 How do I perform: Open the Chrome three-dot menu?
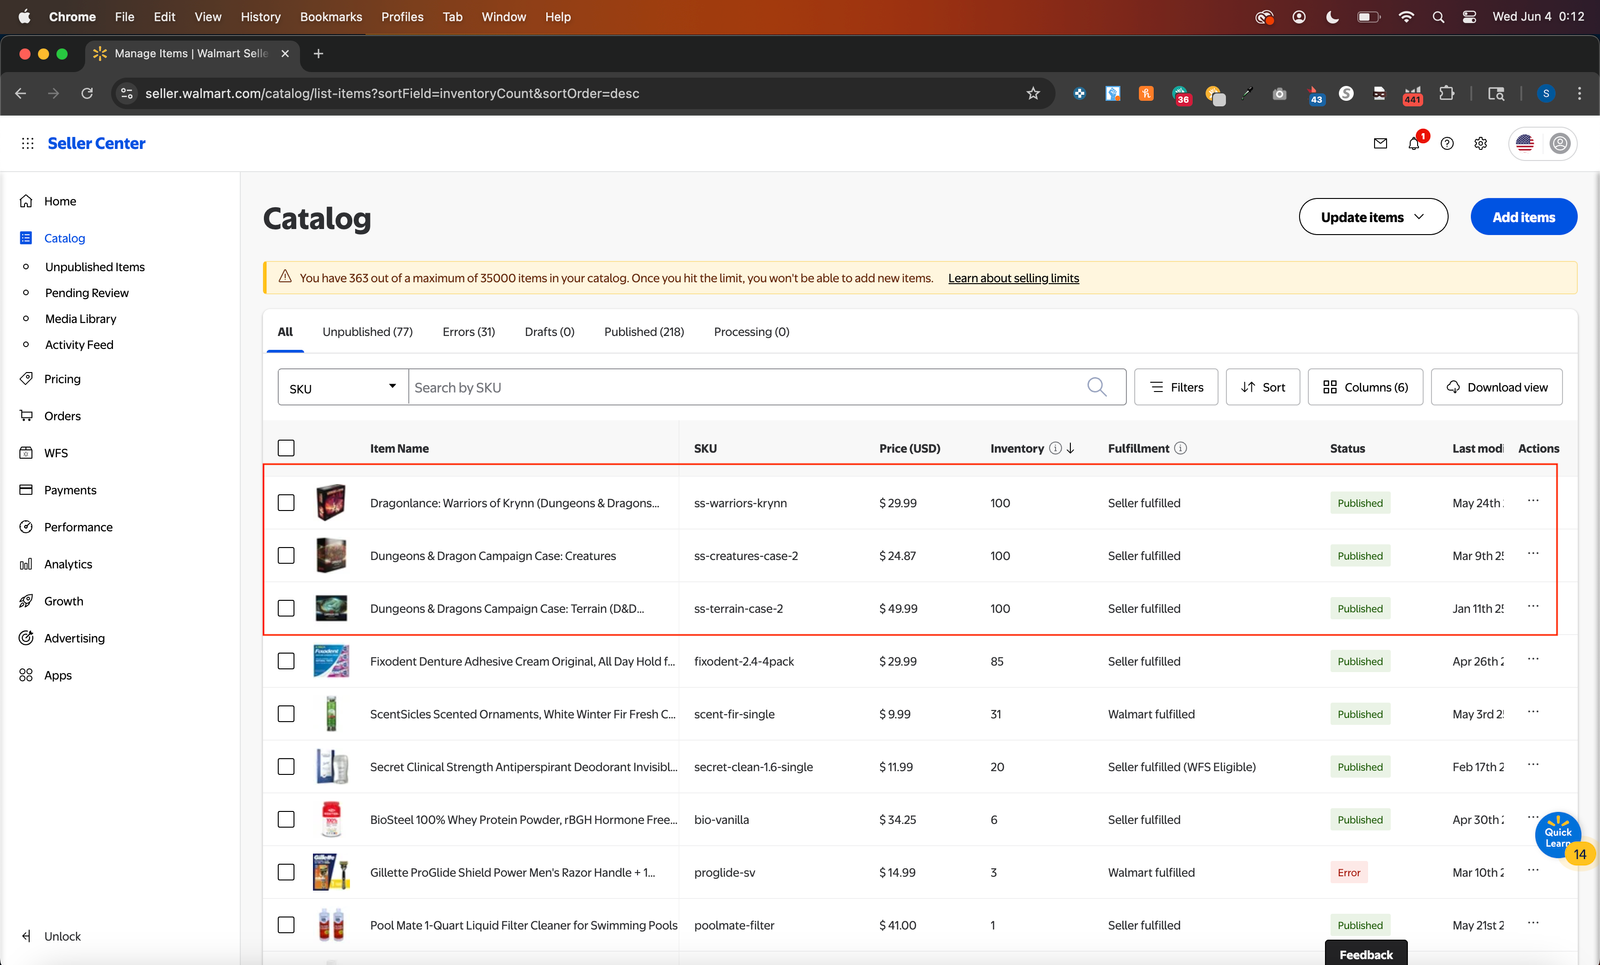pos(1579,93)
